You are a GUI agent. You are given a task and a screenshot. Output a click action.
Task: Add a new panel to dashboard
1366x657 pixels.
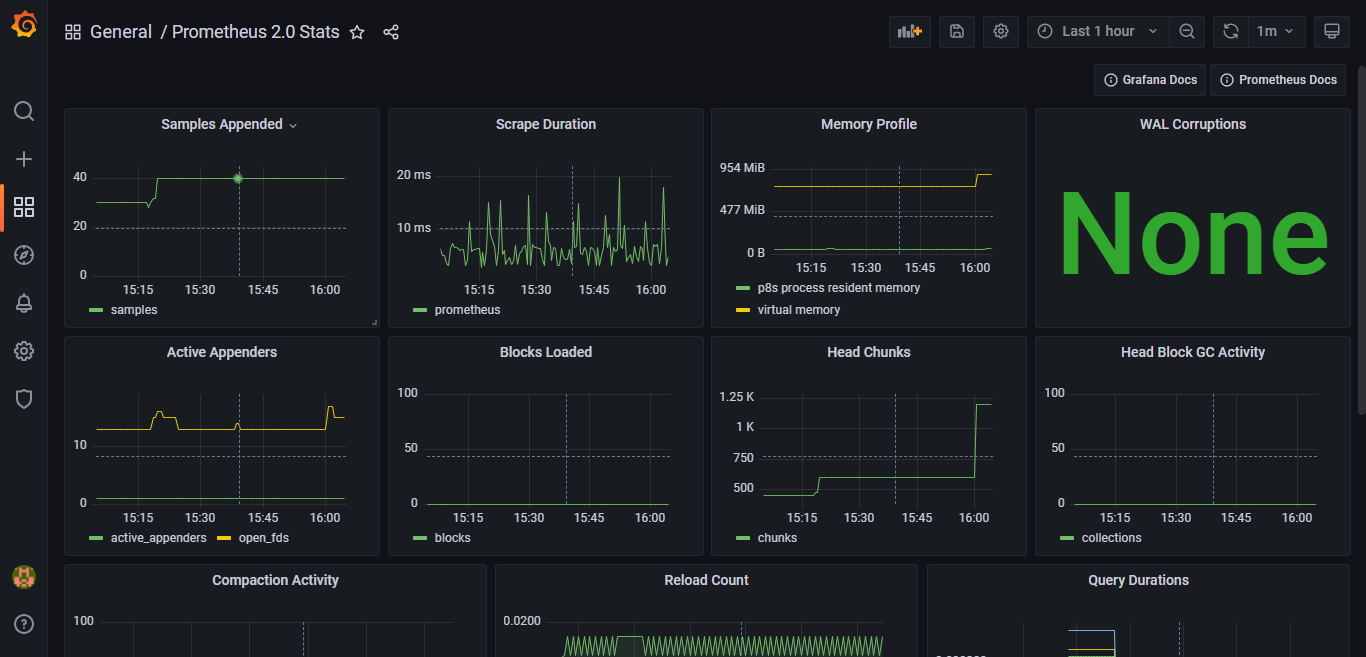[909, 32]
